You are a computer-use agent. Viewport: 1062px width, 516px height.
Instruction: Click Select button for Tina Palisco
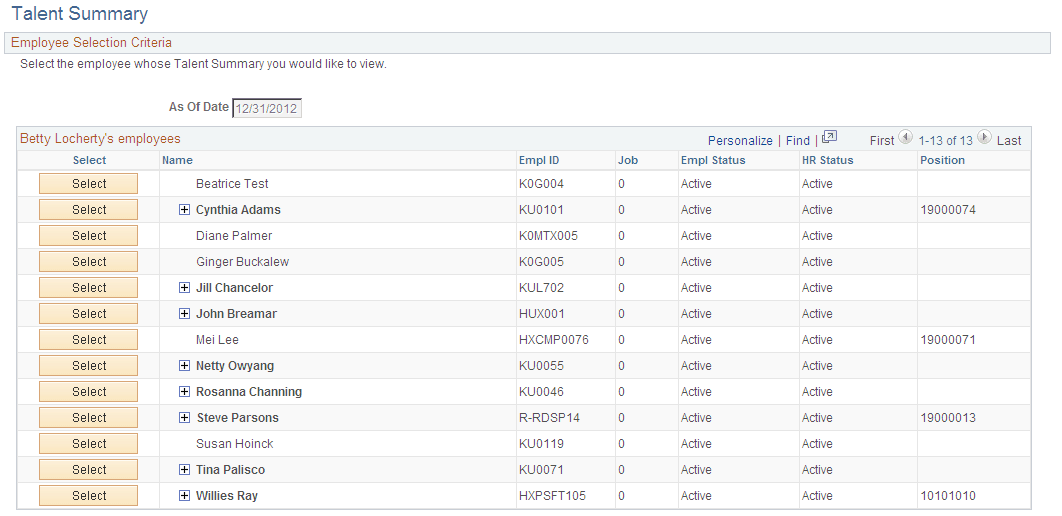89,469
